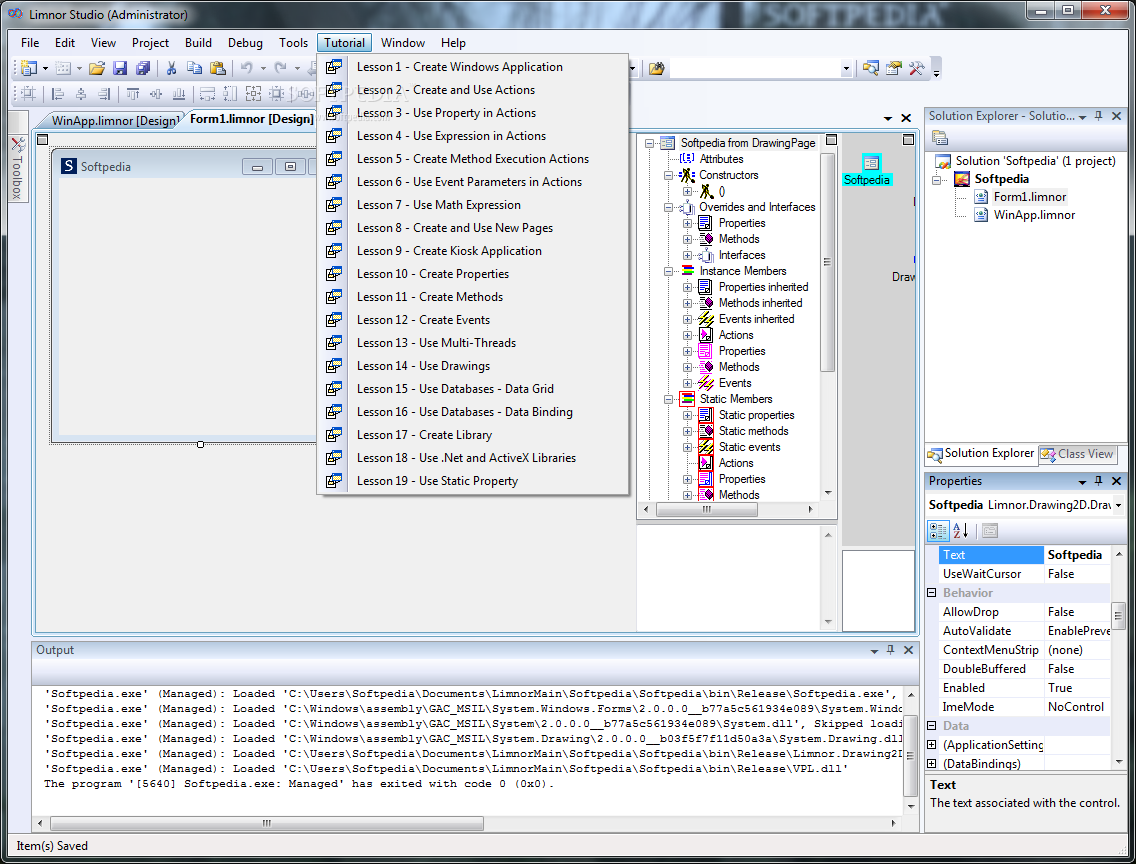
Task: Click the Make Same Width icon
Action: click(x=207, y=93)
